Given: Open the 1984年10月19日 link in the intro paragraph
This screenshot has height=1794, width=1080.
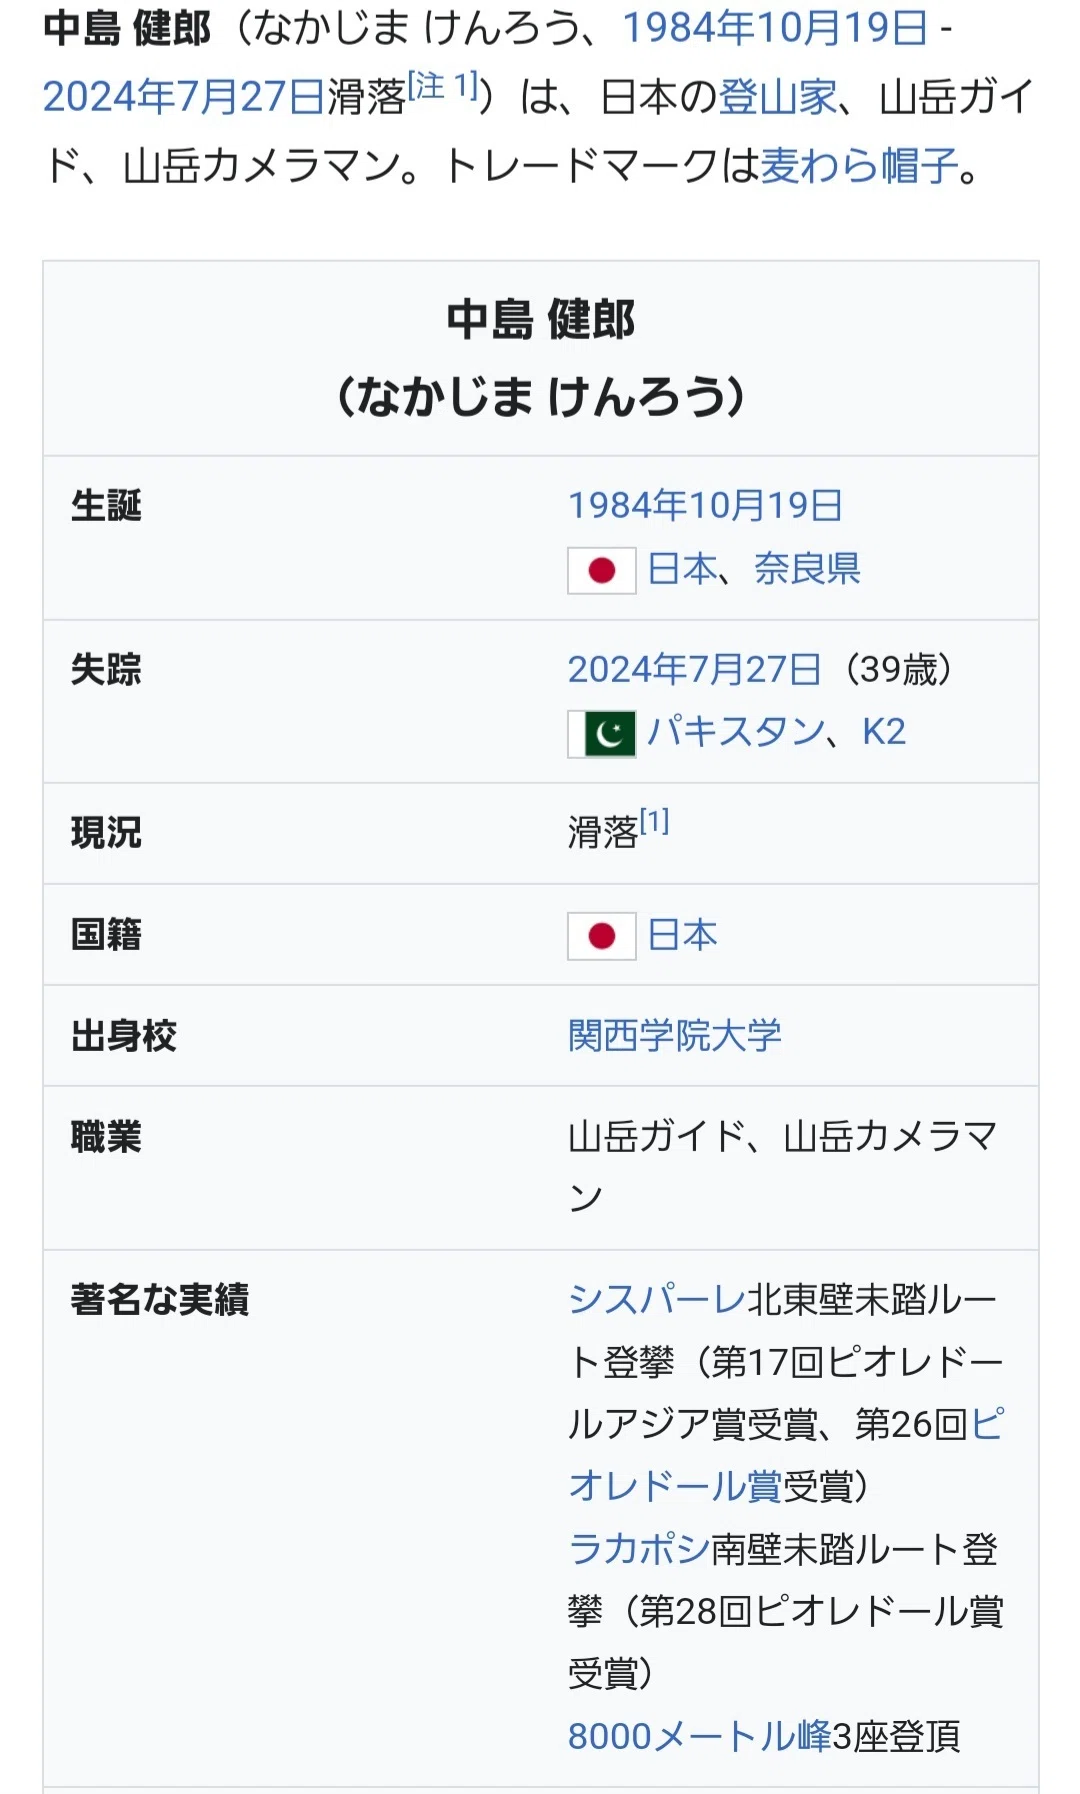Looking at the screenshot, I should coord(775,28).
